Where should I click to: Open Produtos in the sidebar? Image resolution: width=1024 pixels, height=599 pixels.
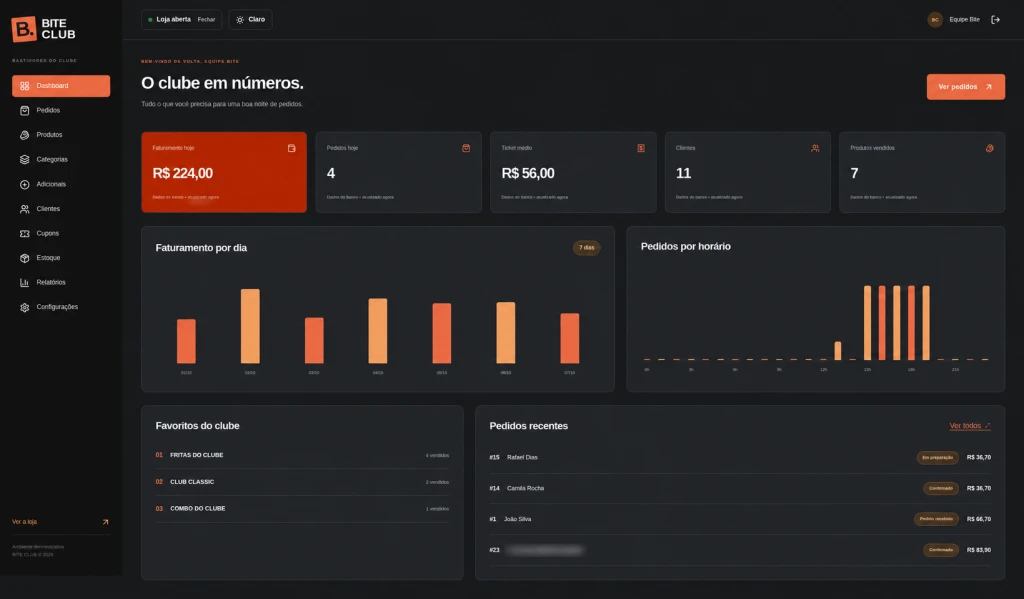pyautogui.click(x=61, y=135)
